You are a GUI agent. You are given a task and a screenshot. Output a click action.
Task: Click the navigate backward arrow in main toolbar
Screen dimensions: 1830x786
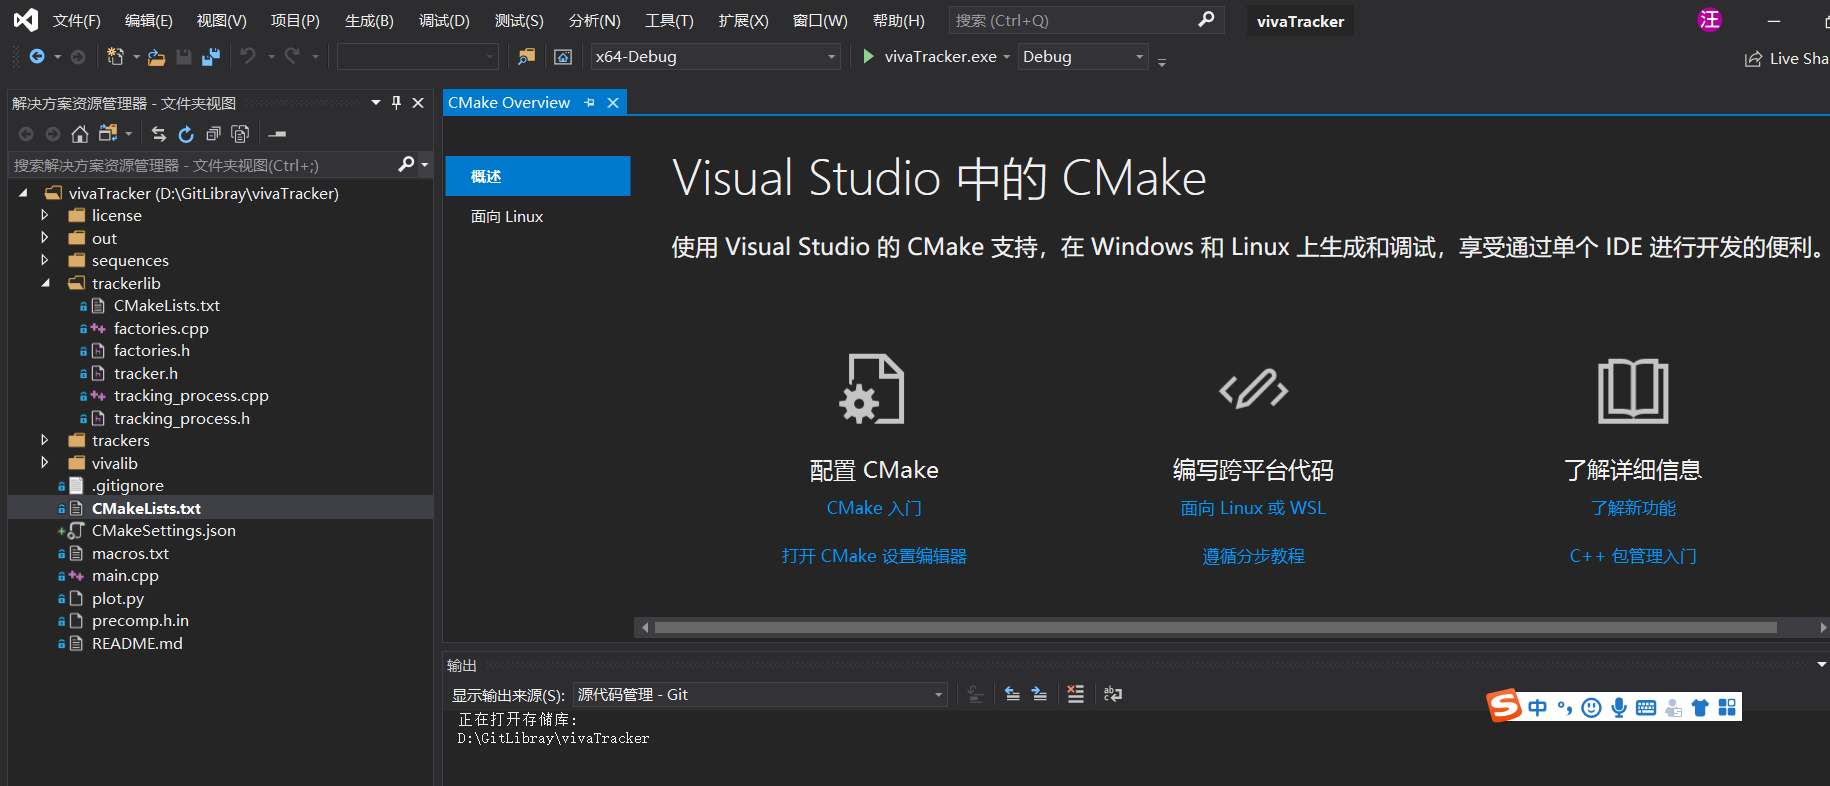tap(37, 57)
